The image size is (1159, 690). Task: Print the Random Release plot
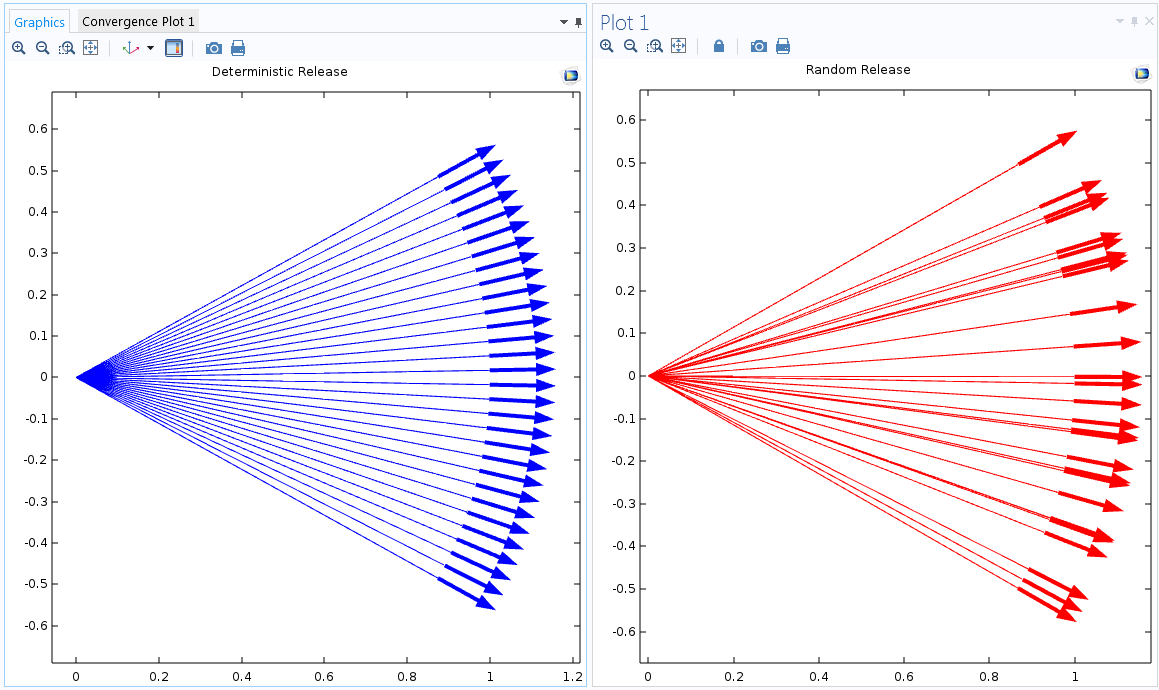point(783,46)
